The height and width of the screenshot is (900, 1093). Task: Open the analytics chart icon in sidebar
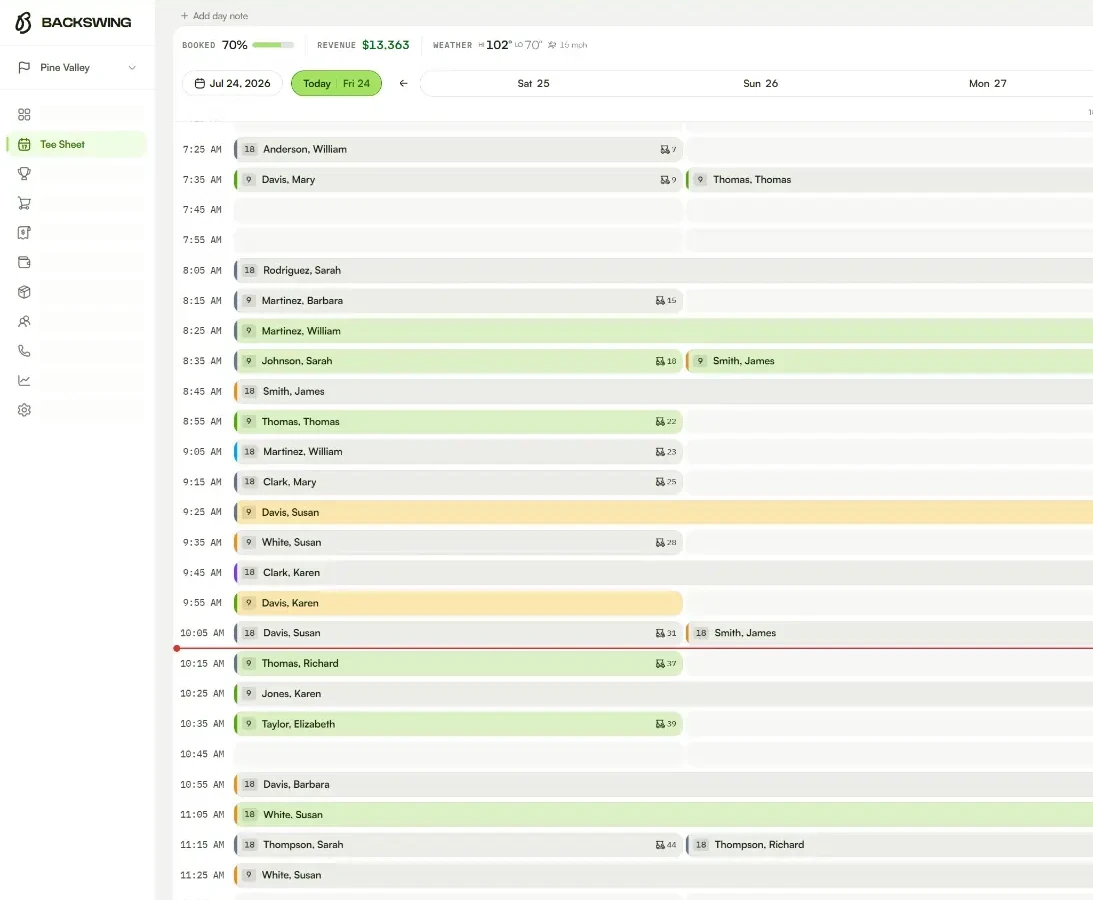coord(24,381)
